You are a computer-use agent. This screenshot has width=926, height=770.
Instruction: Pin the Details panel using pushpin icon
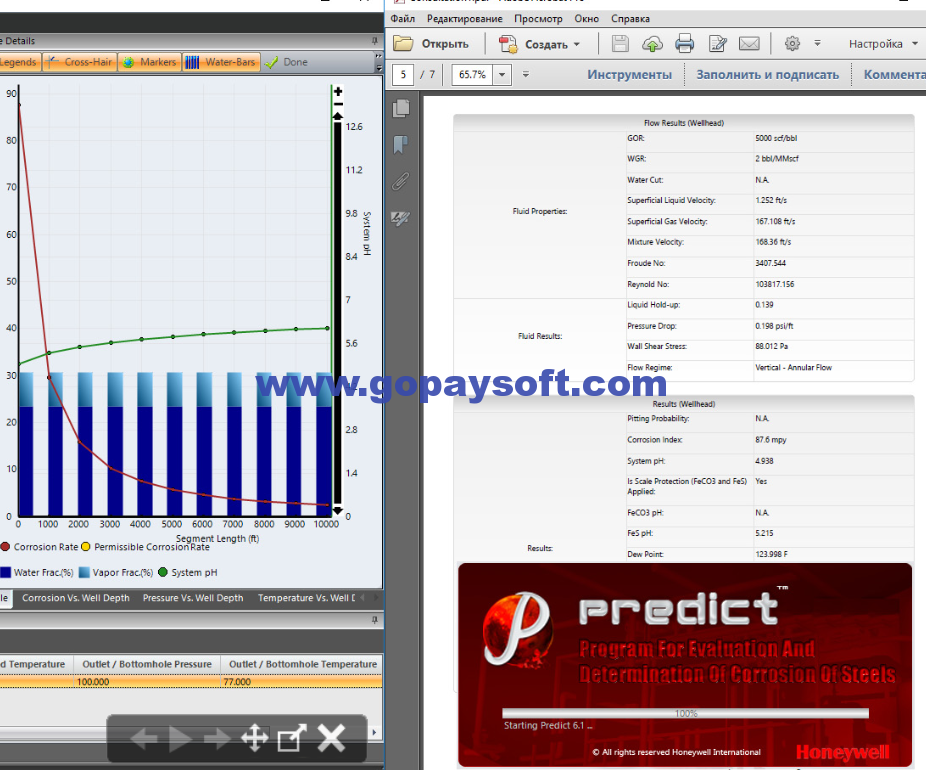374,41
